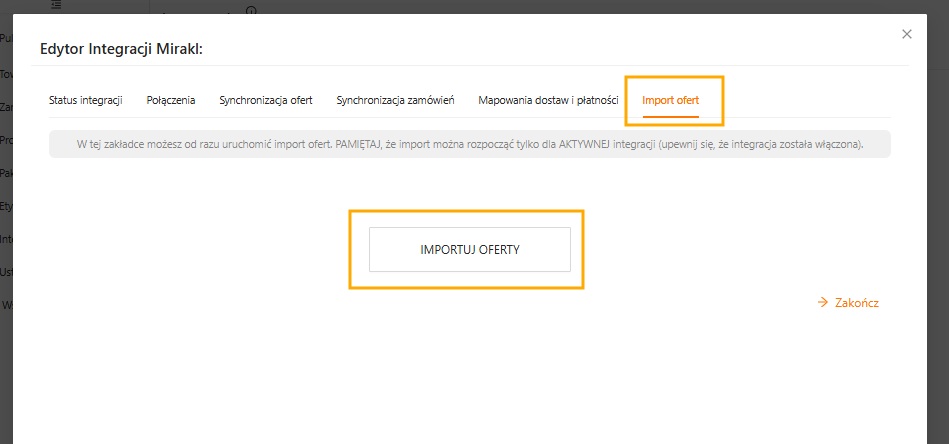Image resolution: width=949 pixels, height=444 pixels.
Task: Click the menu list icon above the dialog
Action: 55,5
